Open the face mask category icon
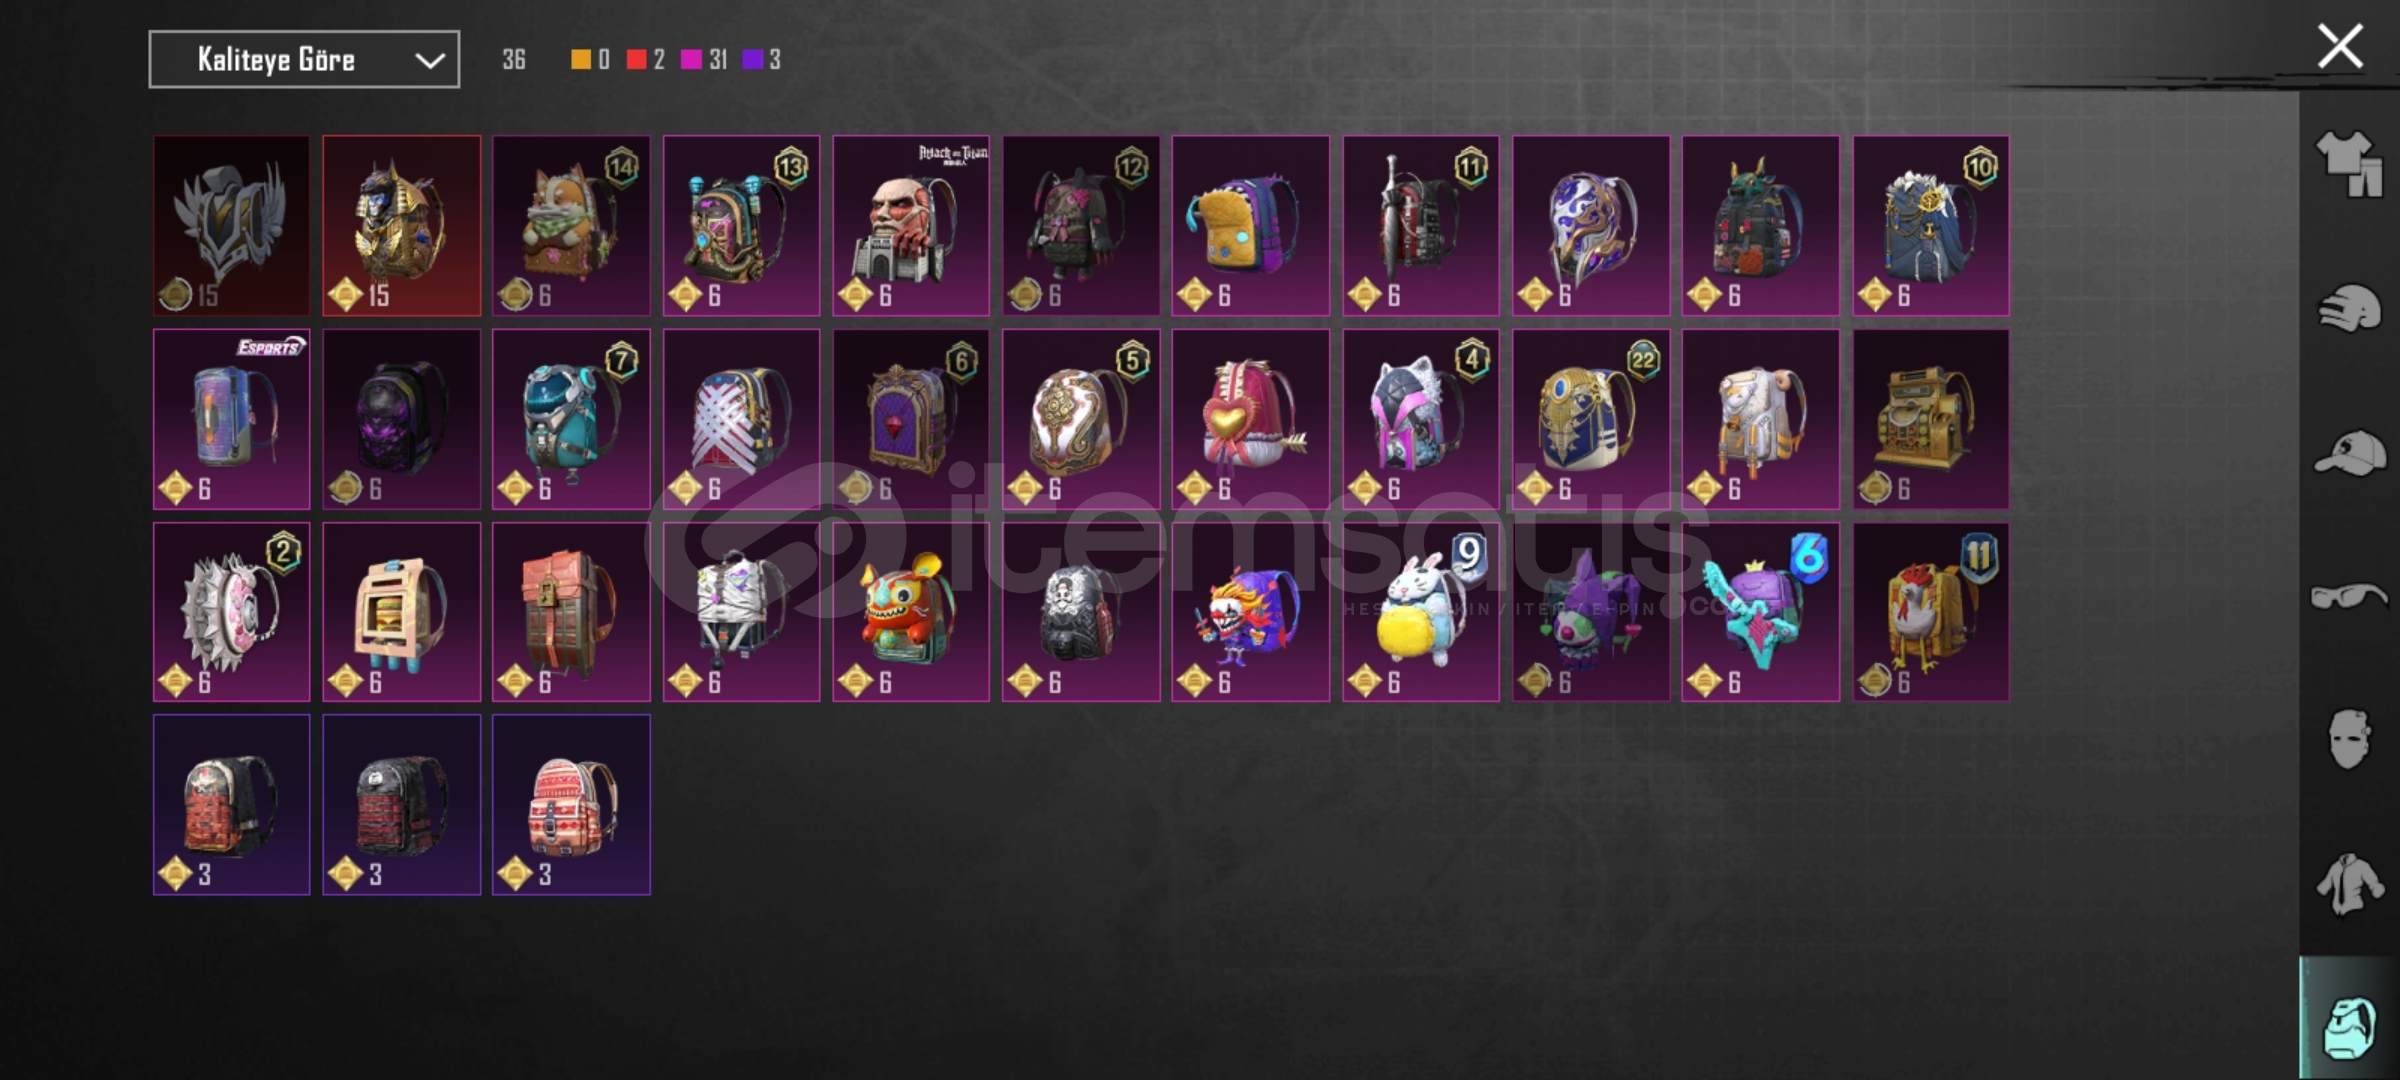The width and height of the screenshot is (2400, 1080). 2349,739
